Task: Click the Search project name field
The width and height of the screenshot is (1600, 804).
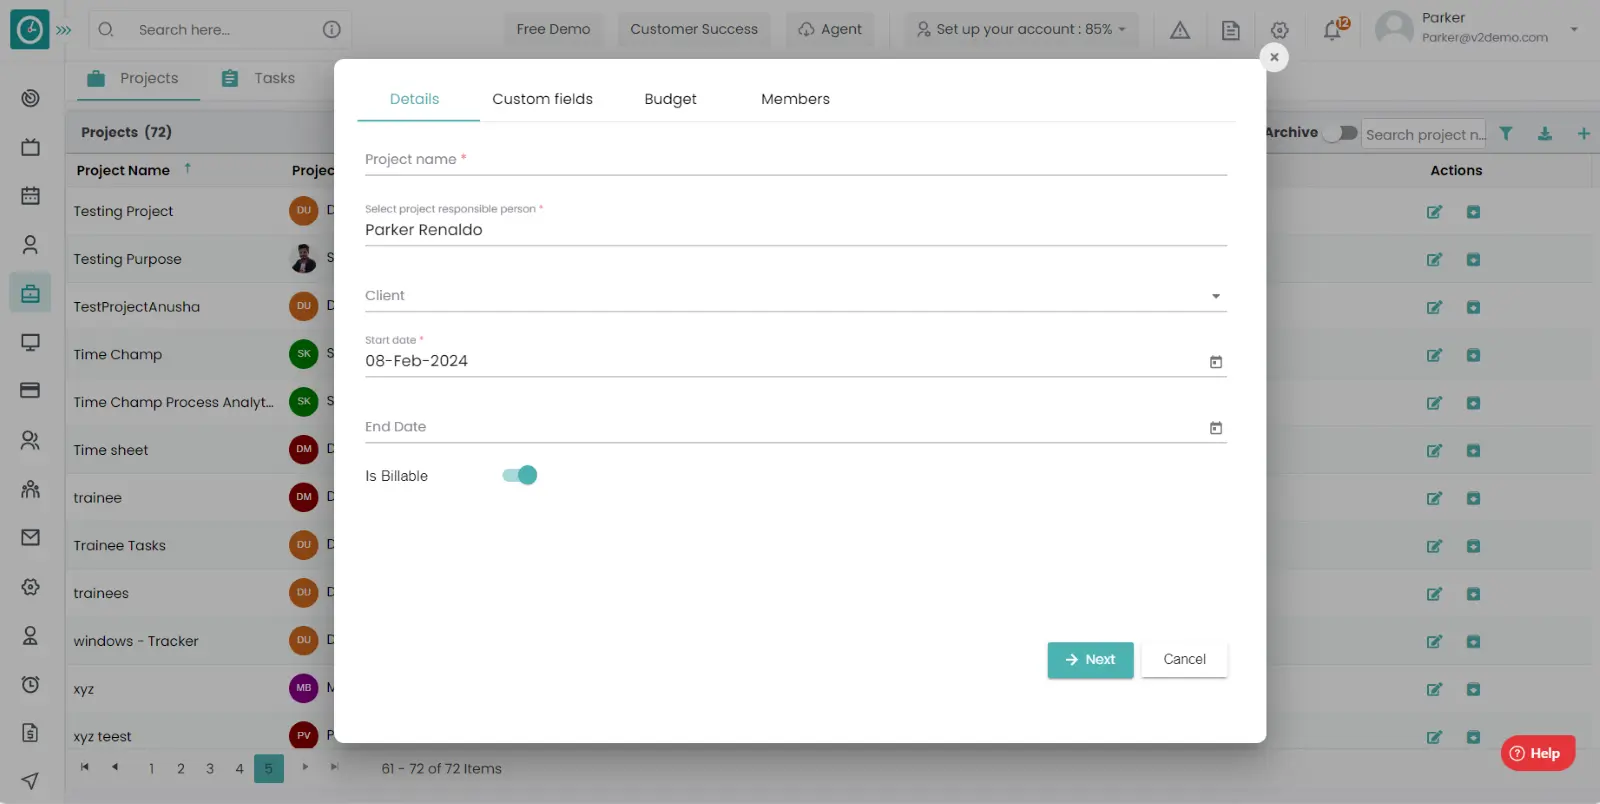Action: pos(1424,134)
